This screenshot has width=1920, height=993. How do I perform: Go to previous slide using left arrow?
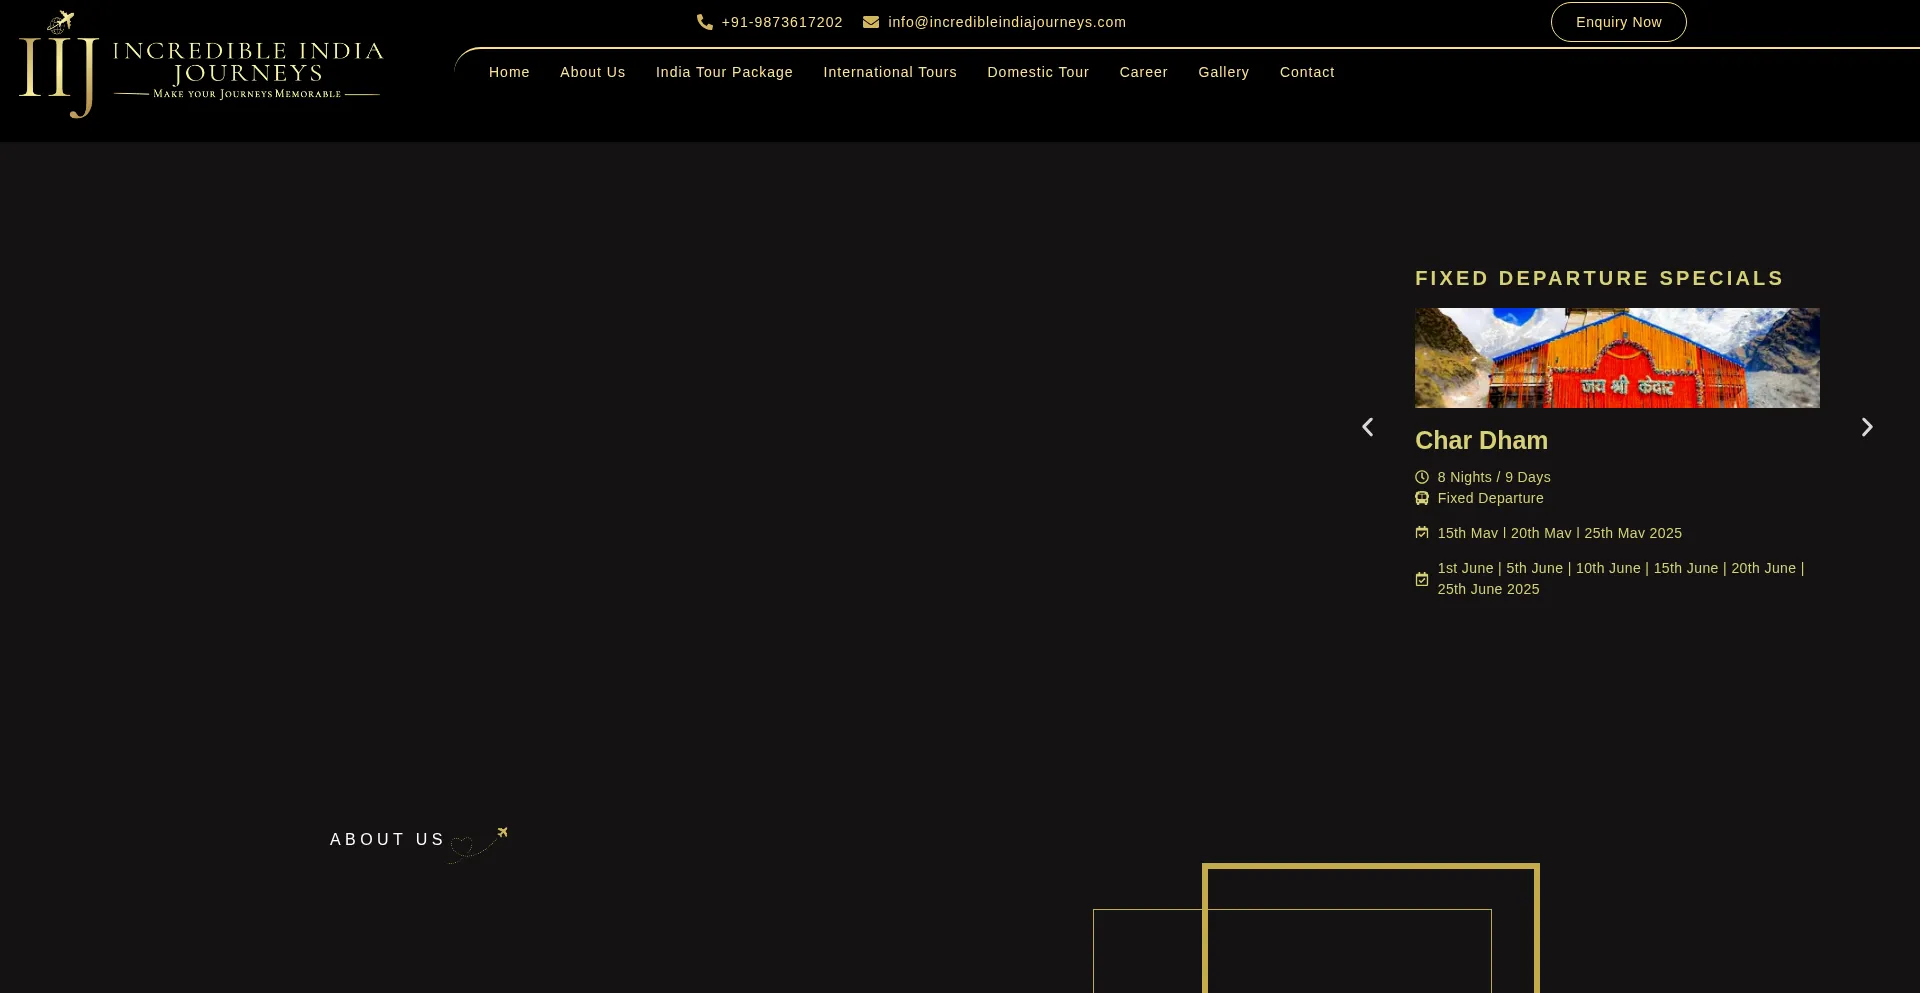click(x=1367, y=427)
